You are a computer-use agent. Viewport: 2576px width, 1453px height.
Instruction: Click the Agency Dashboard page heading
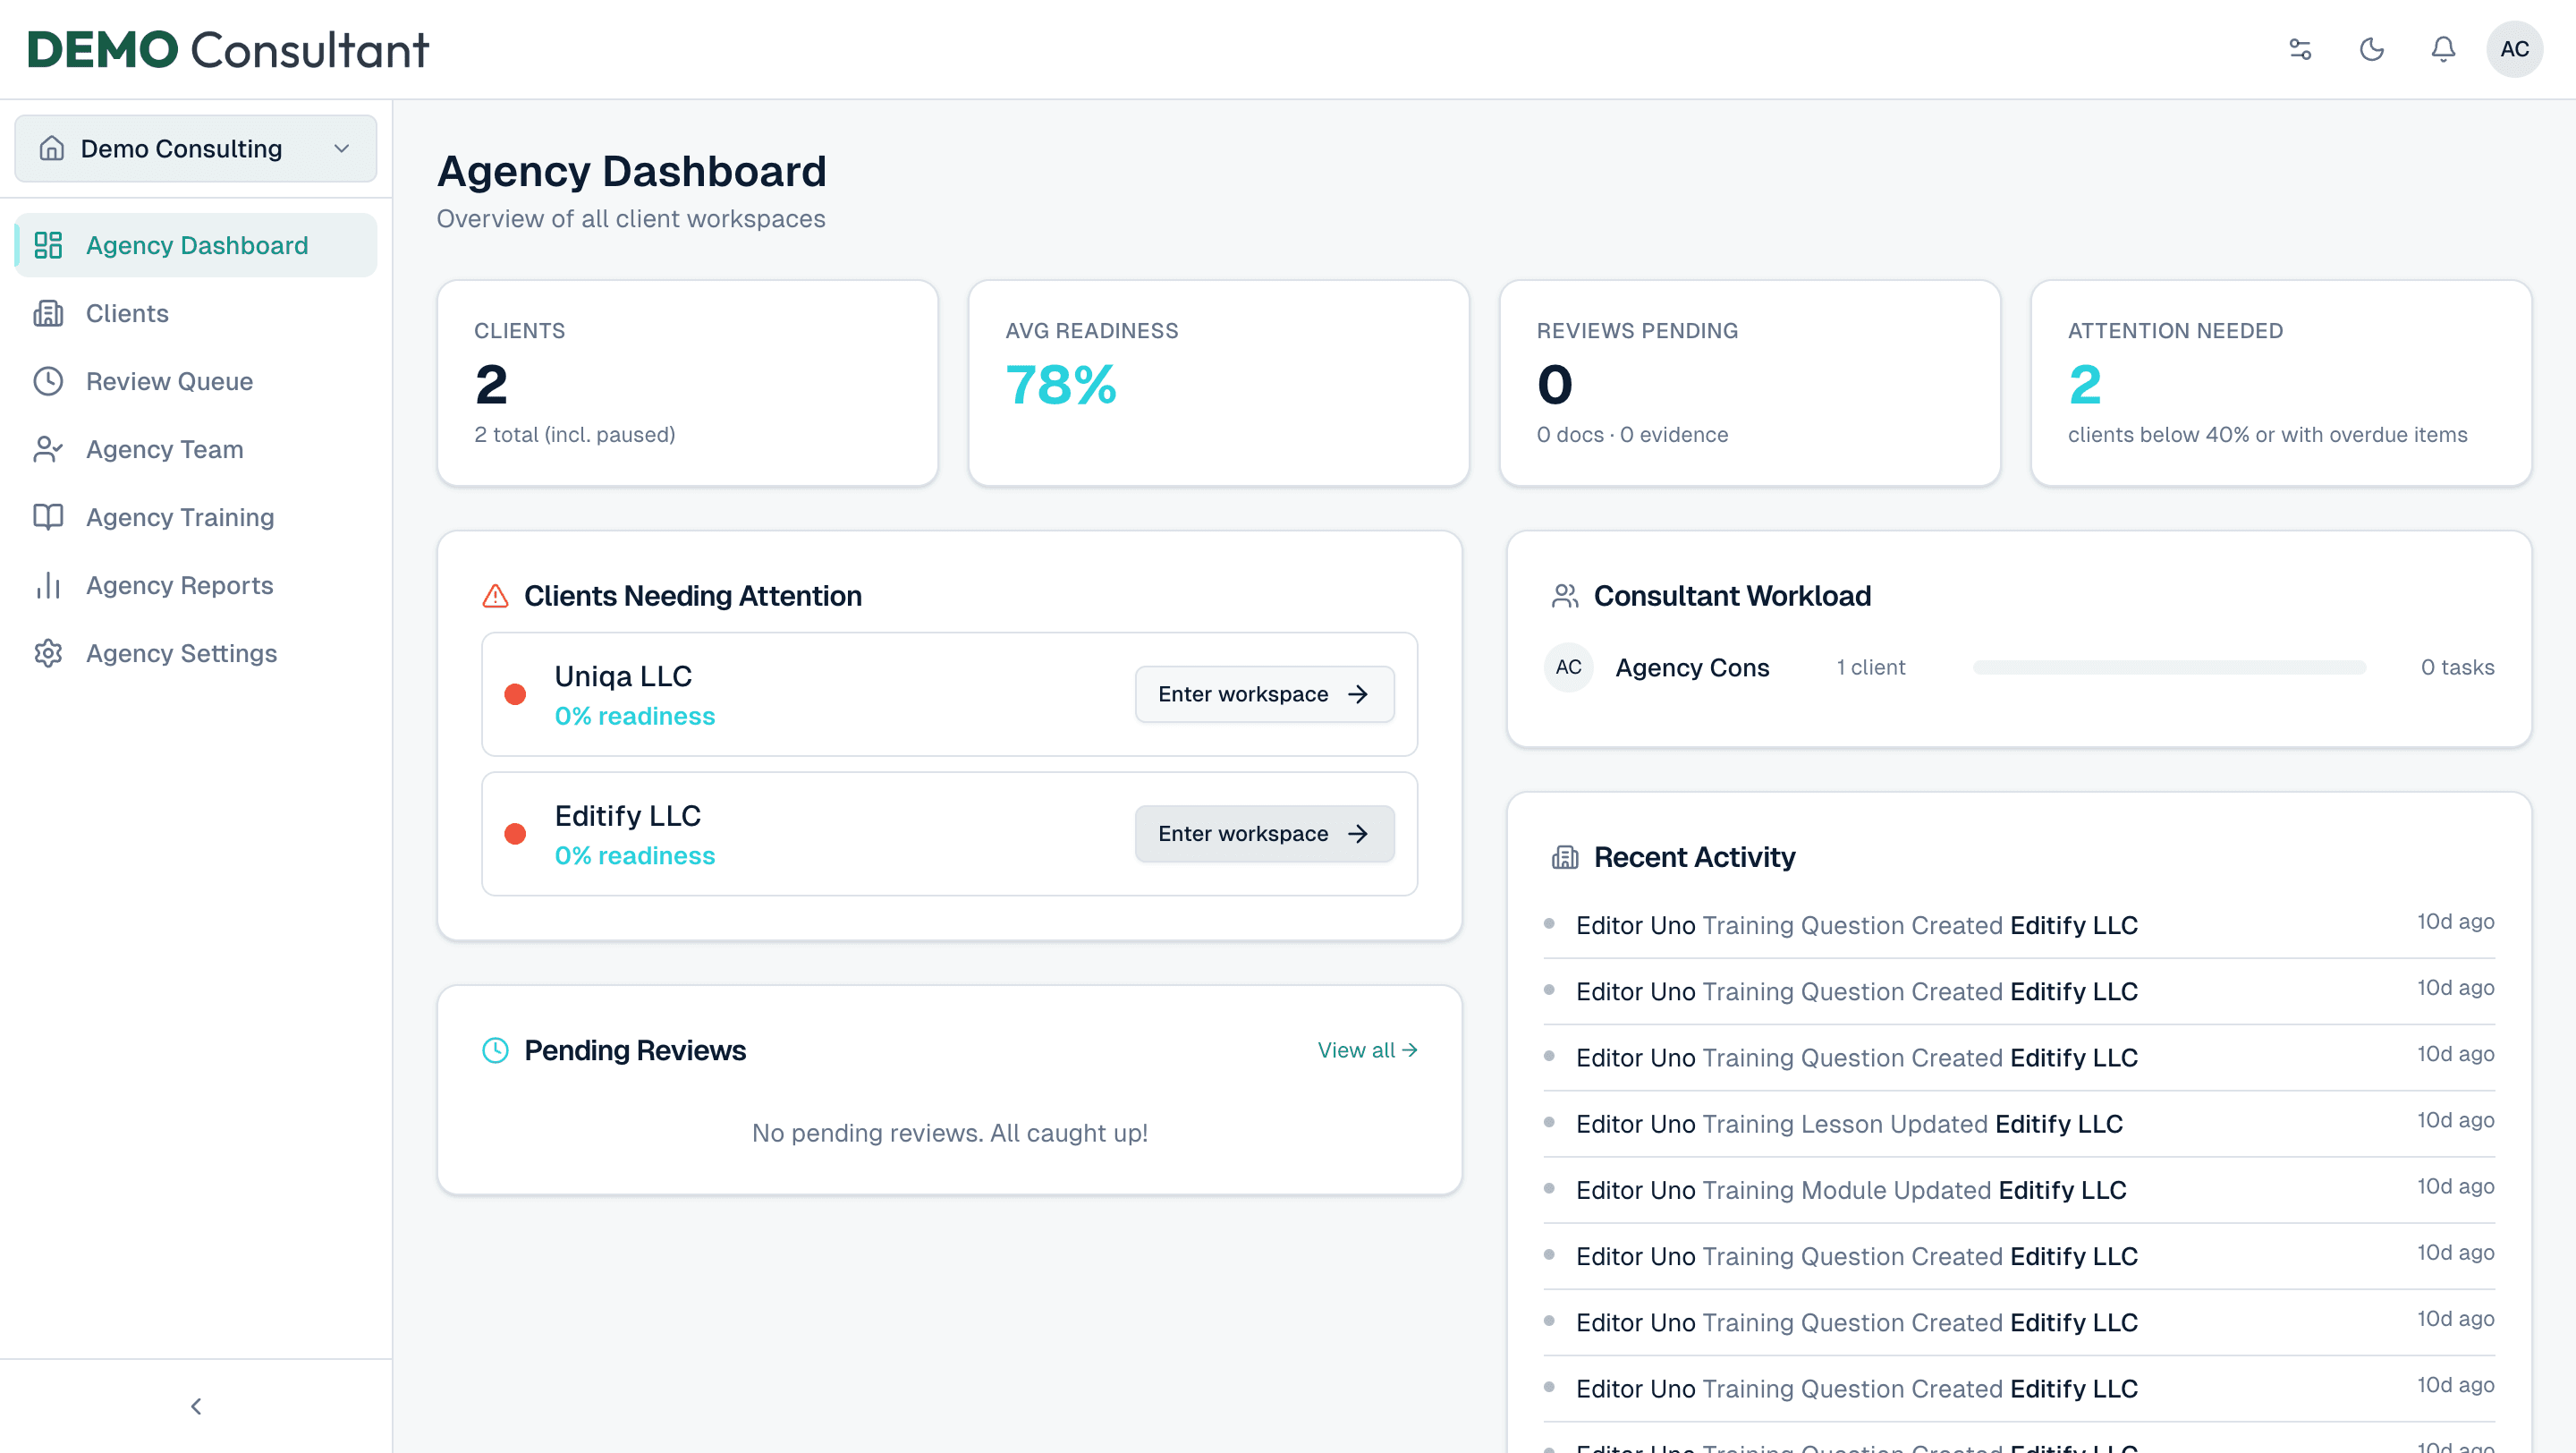point(631,171)
